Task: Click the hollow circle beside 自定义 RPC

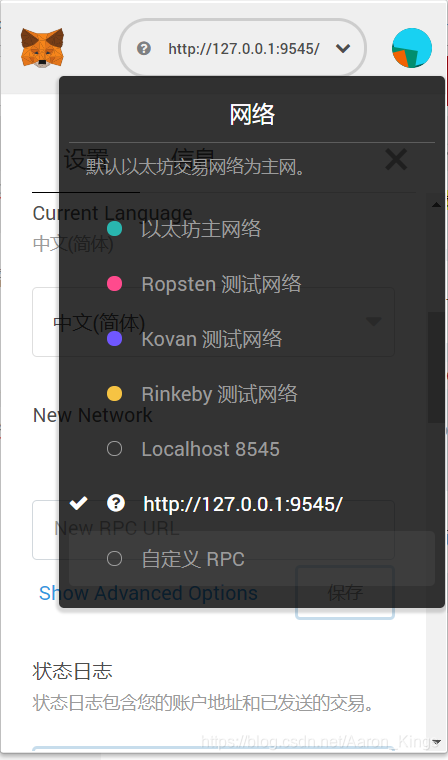Action: pyautogui.click(x=114, y=559)
